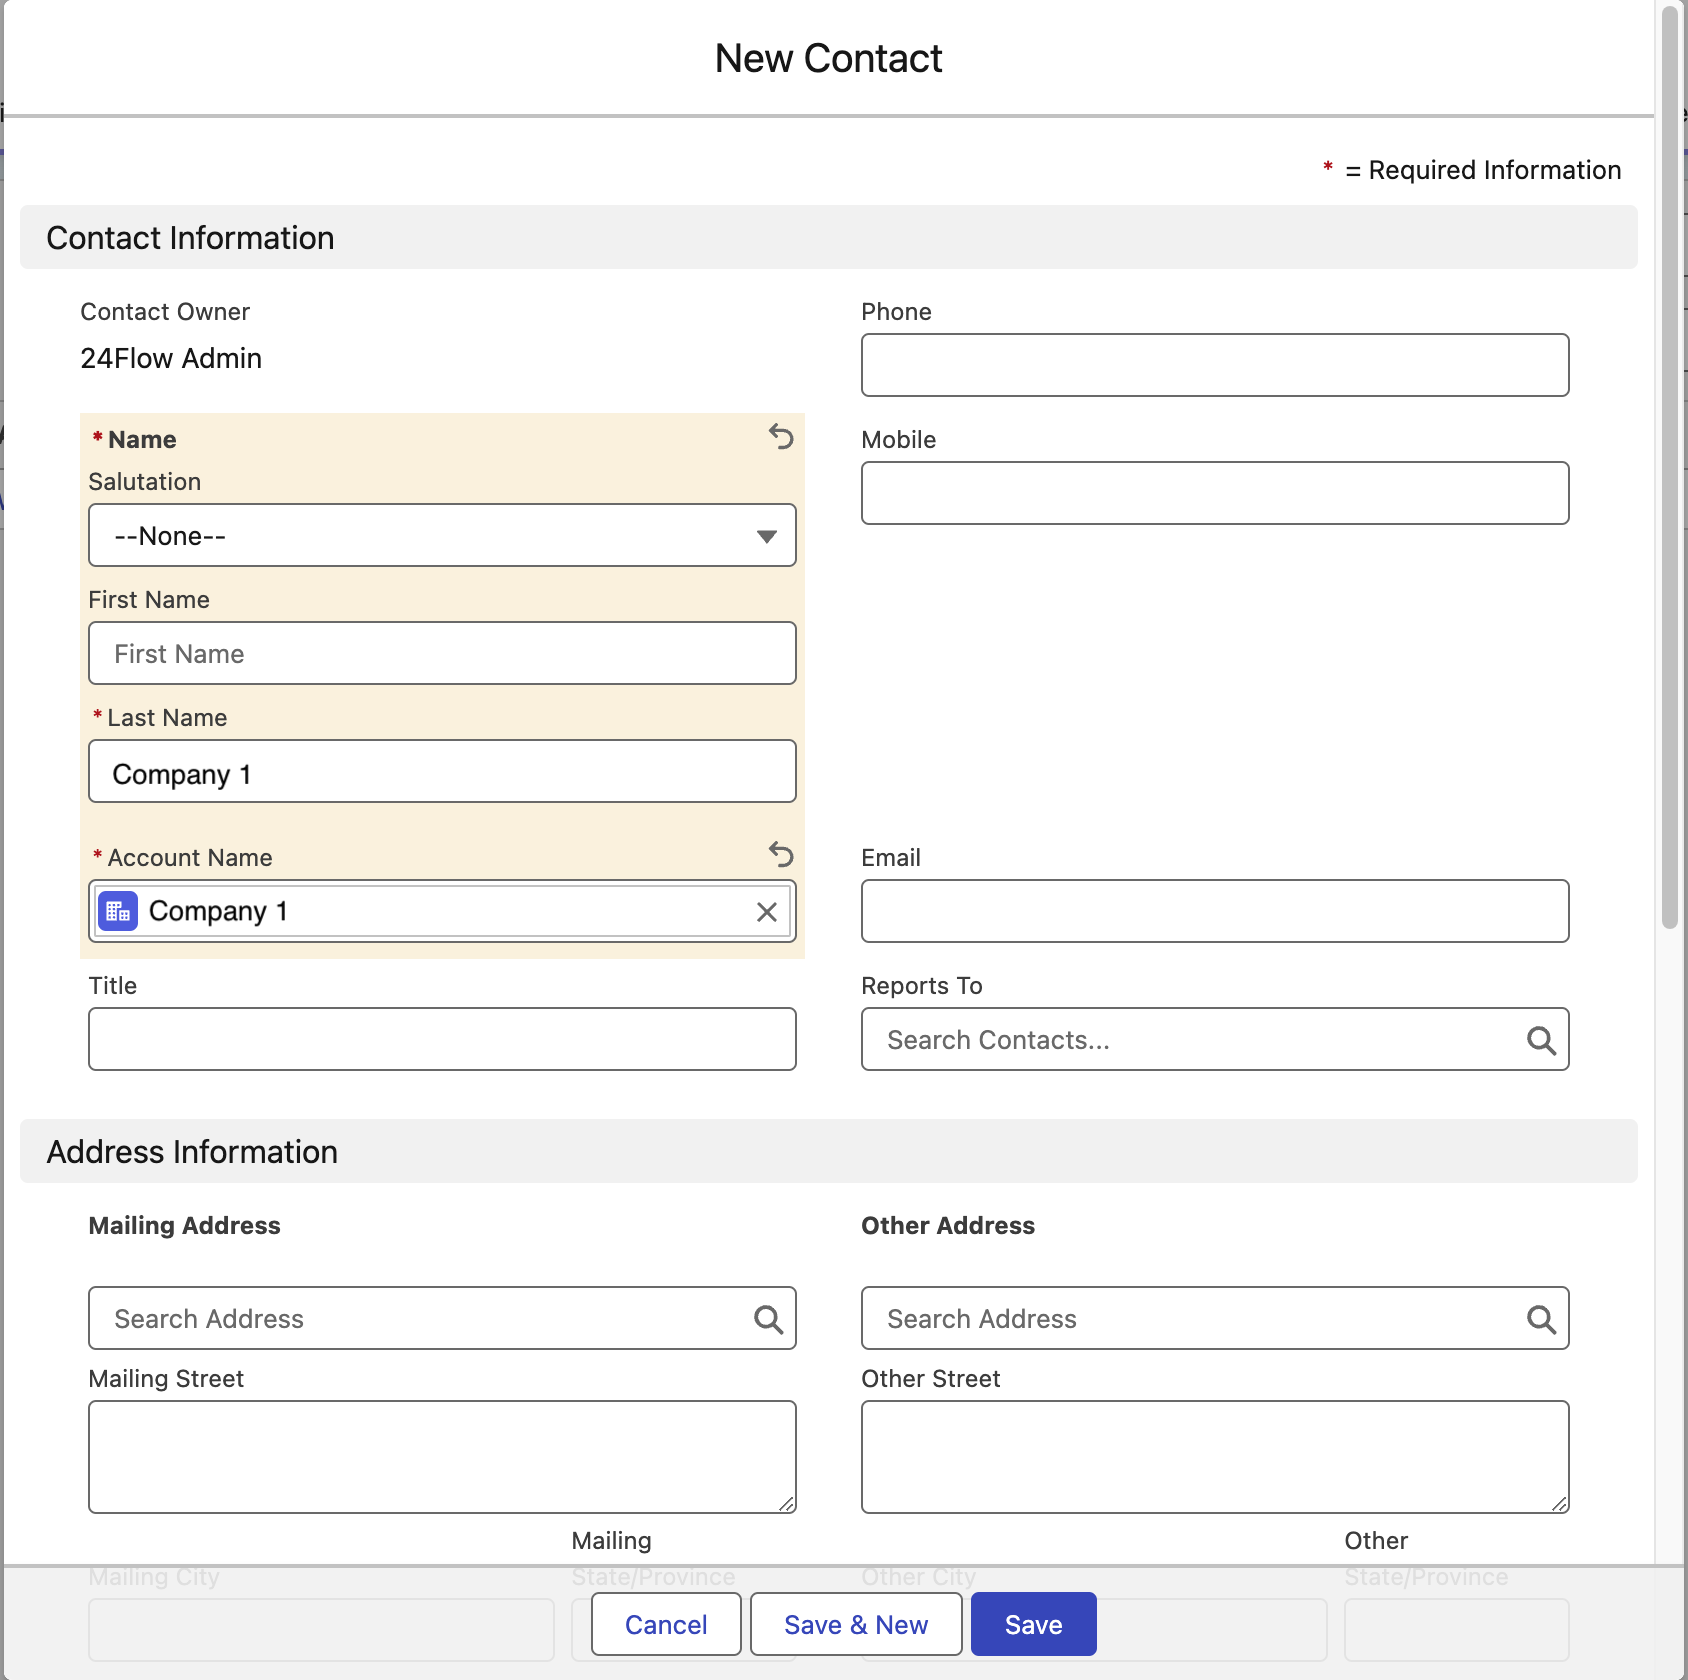Click the undo icon beside Account Name

781,855
